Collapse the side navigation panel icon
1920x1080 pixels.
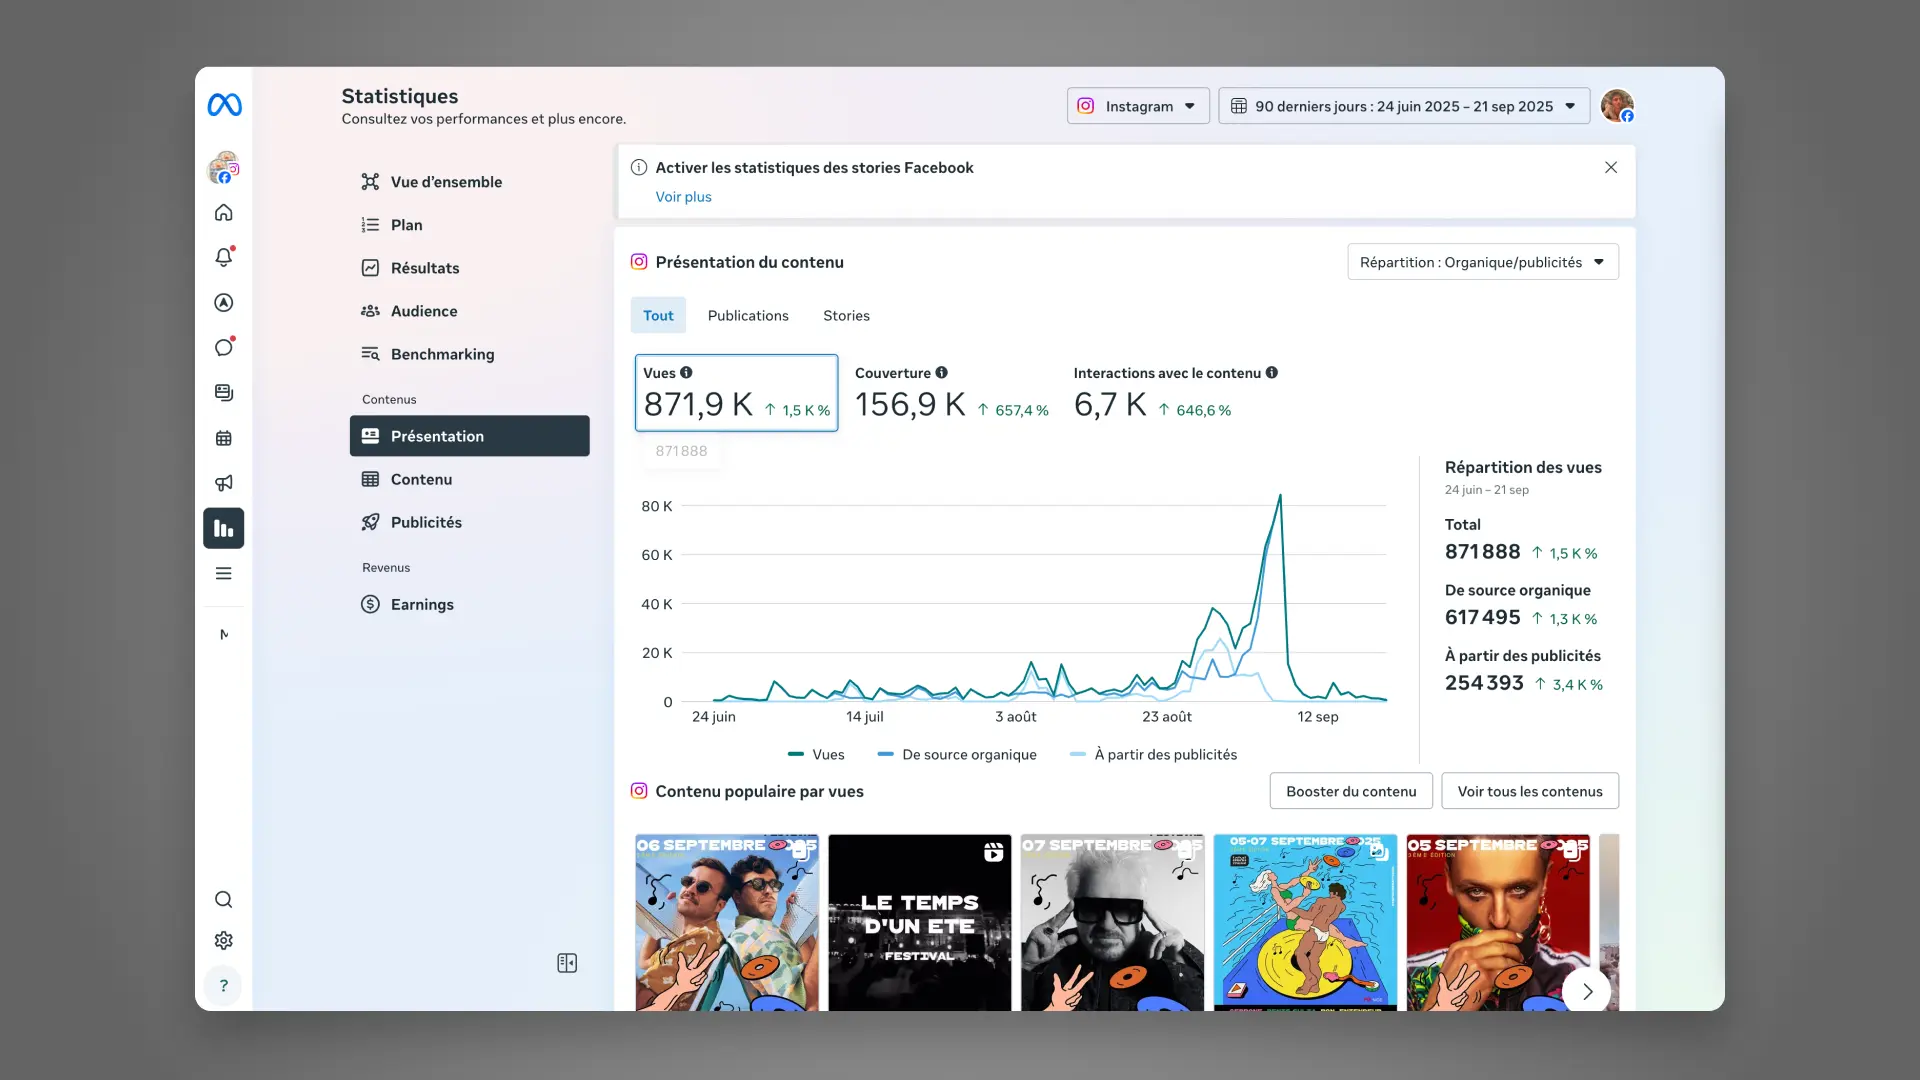point(567,963)
